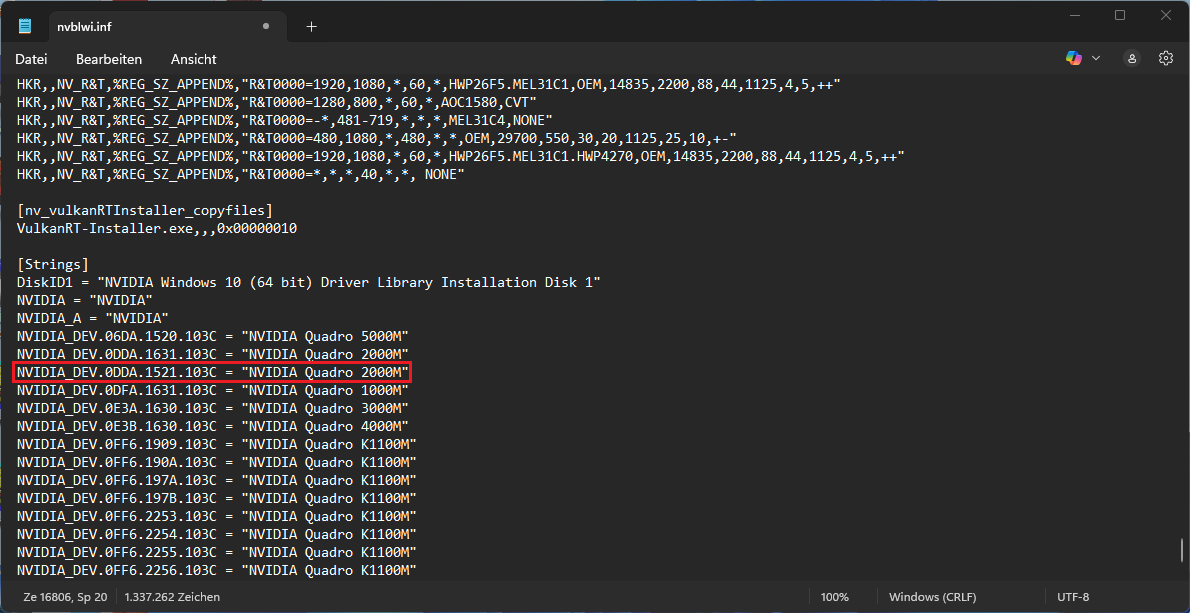
Task: Click the highlighted NVIDIA Quadro 2000M line
Action: click(210, 372)
